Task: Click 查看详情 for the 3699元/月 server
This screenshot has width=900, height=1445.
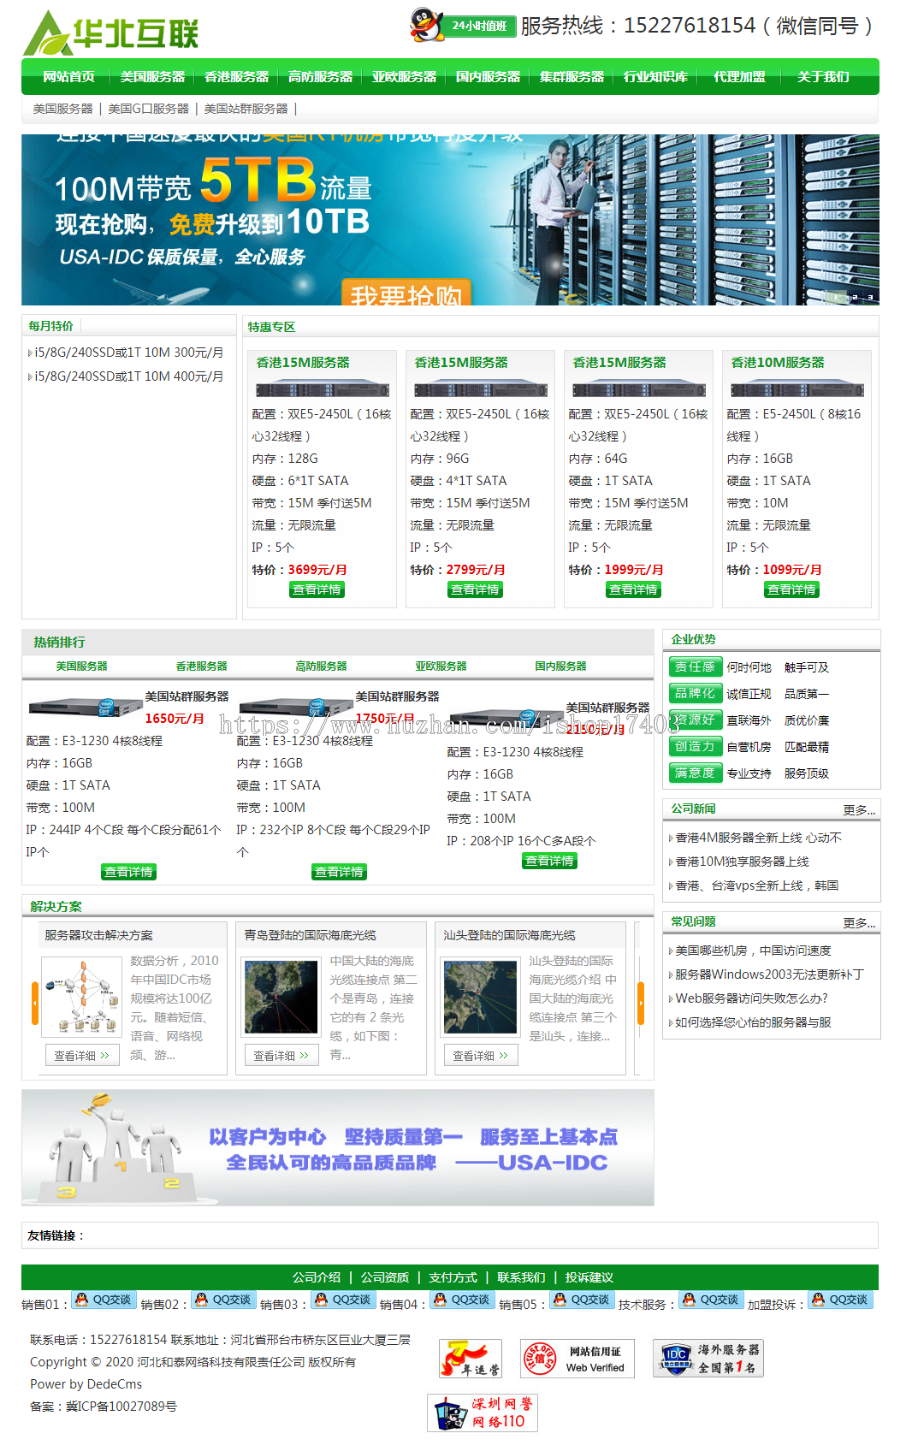Action: point(317,590)
